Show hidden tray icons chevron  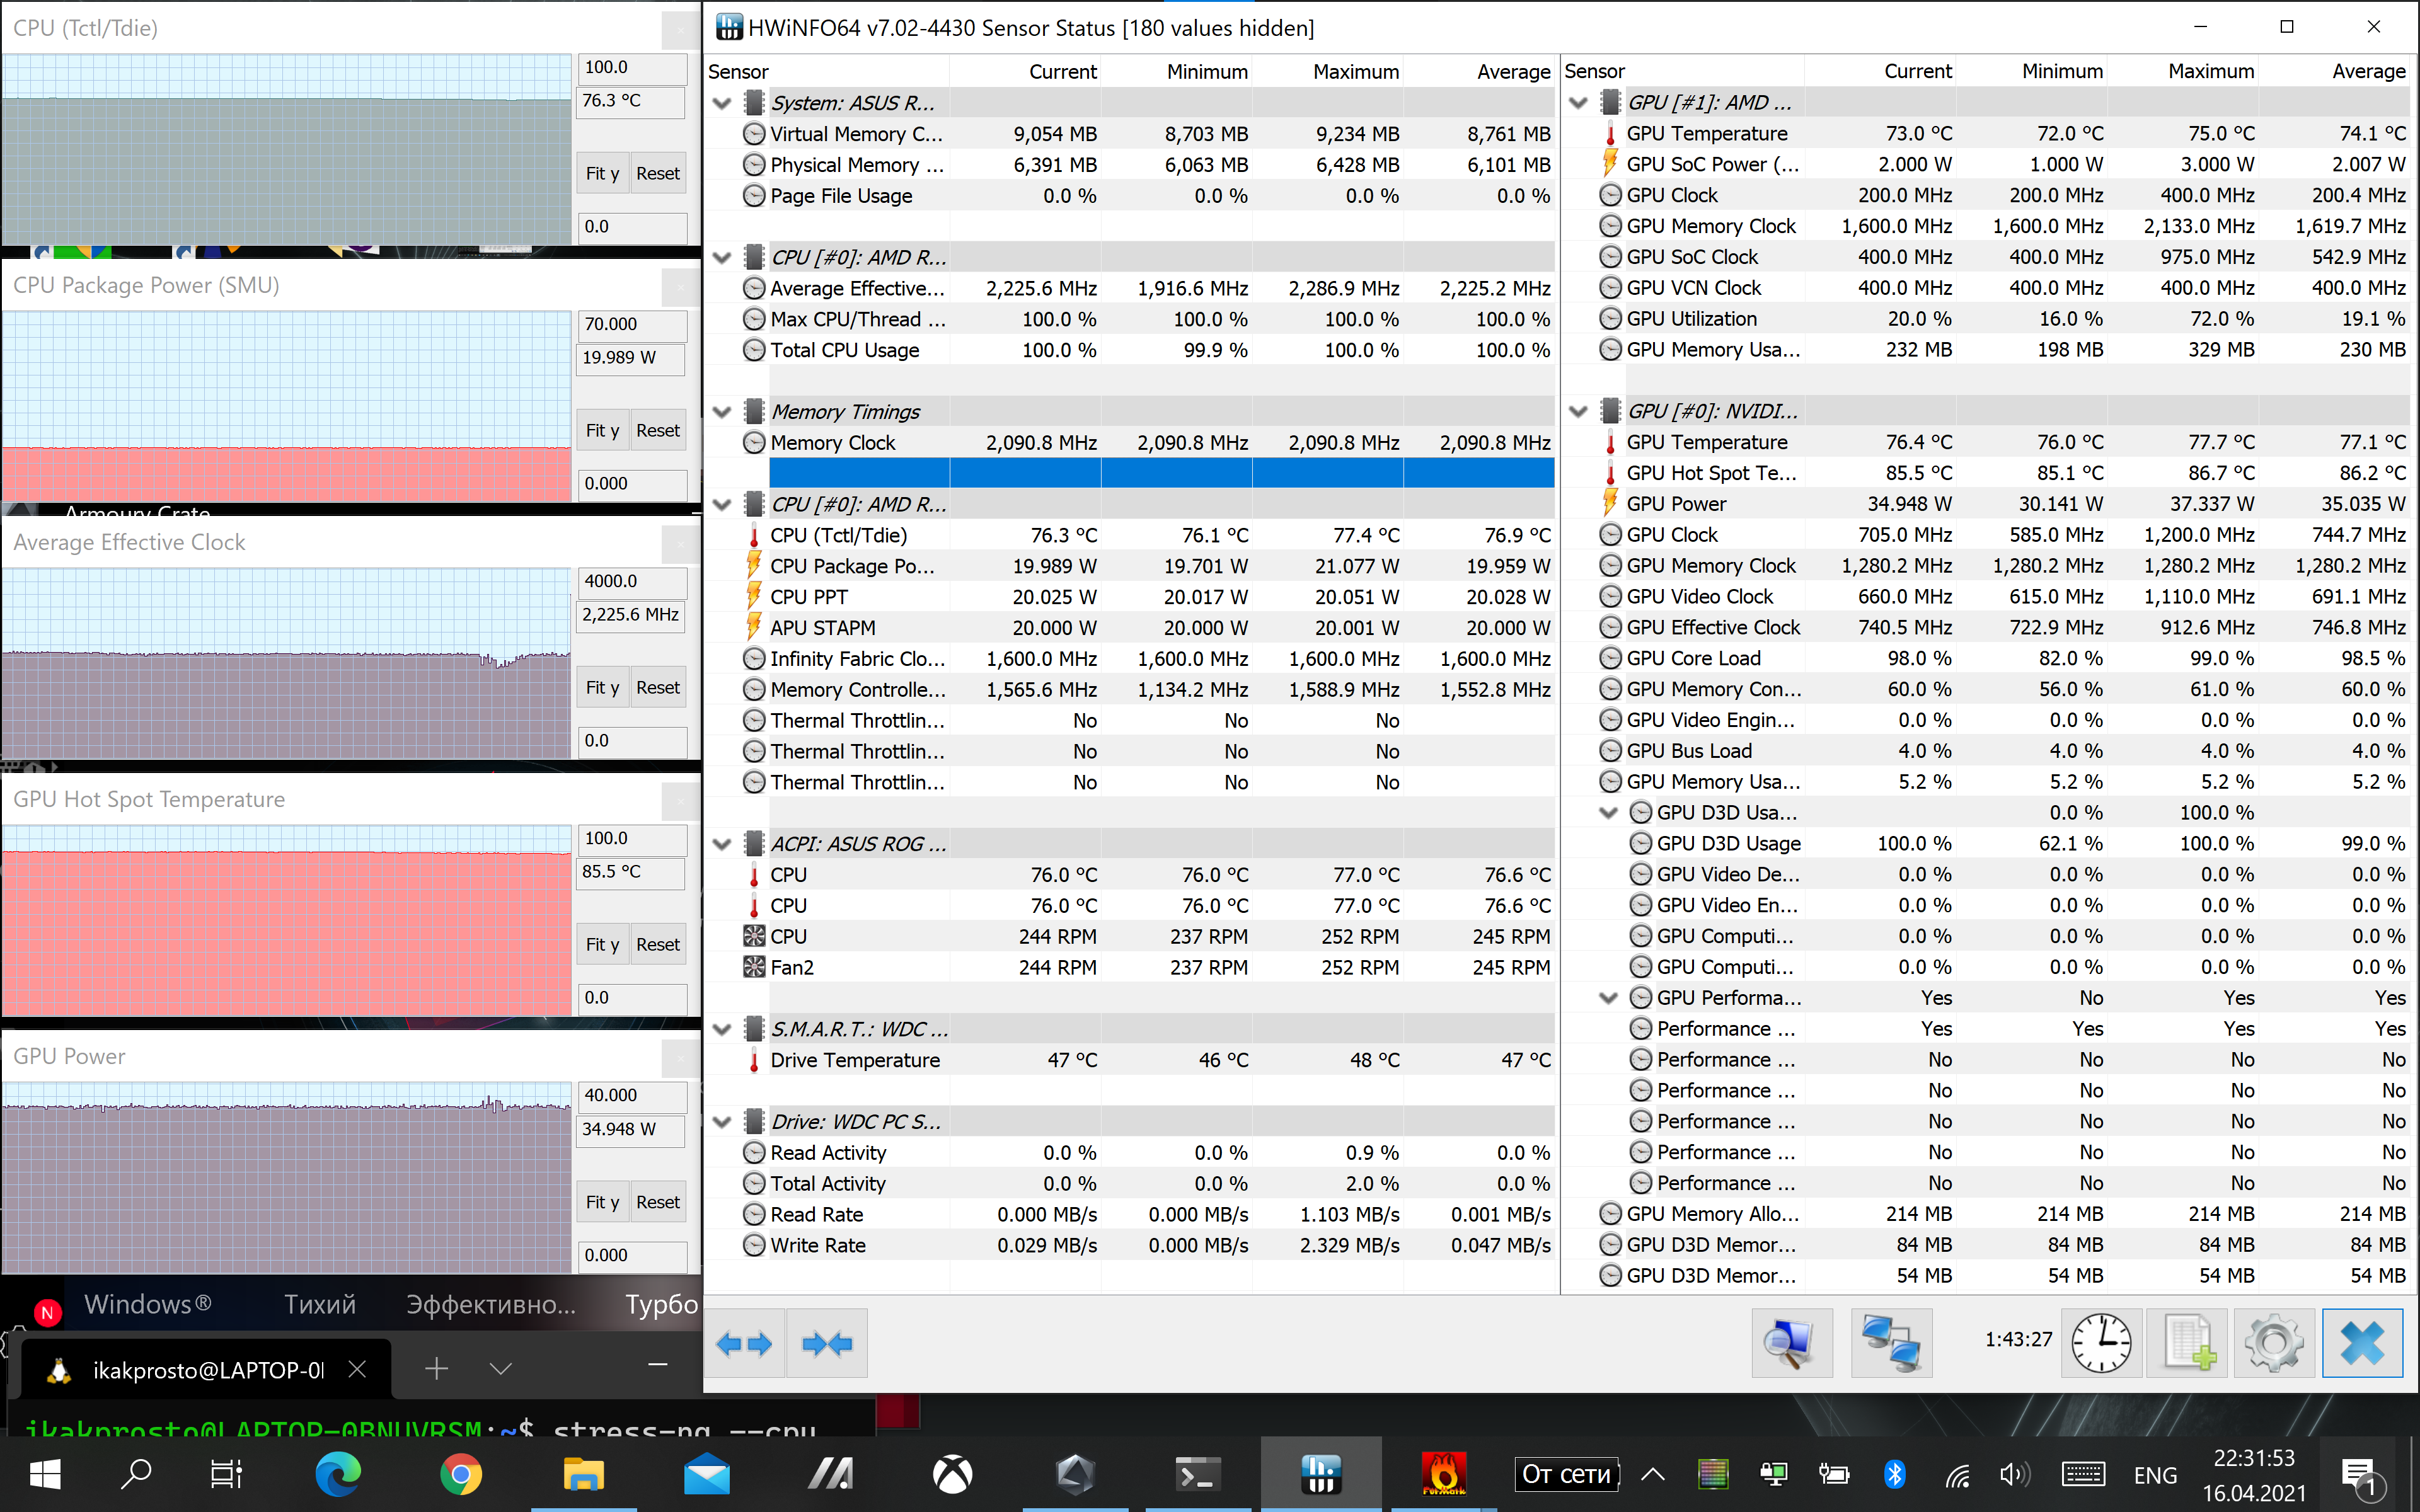tap(1653, 1474)
